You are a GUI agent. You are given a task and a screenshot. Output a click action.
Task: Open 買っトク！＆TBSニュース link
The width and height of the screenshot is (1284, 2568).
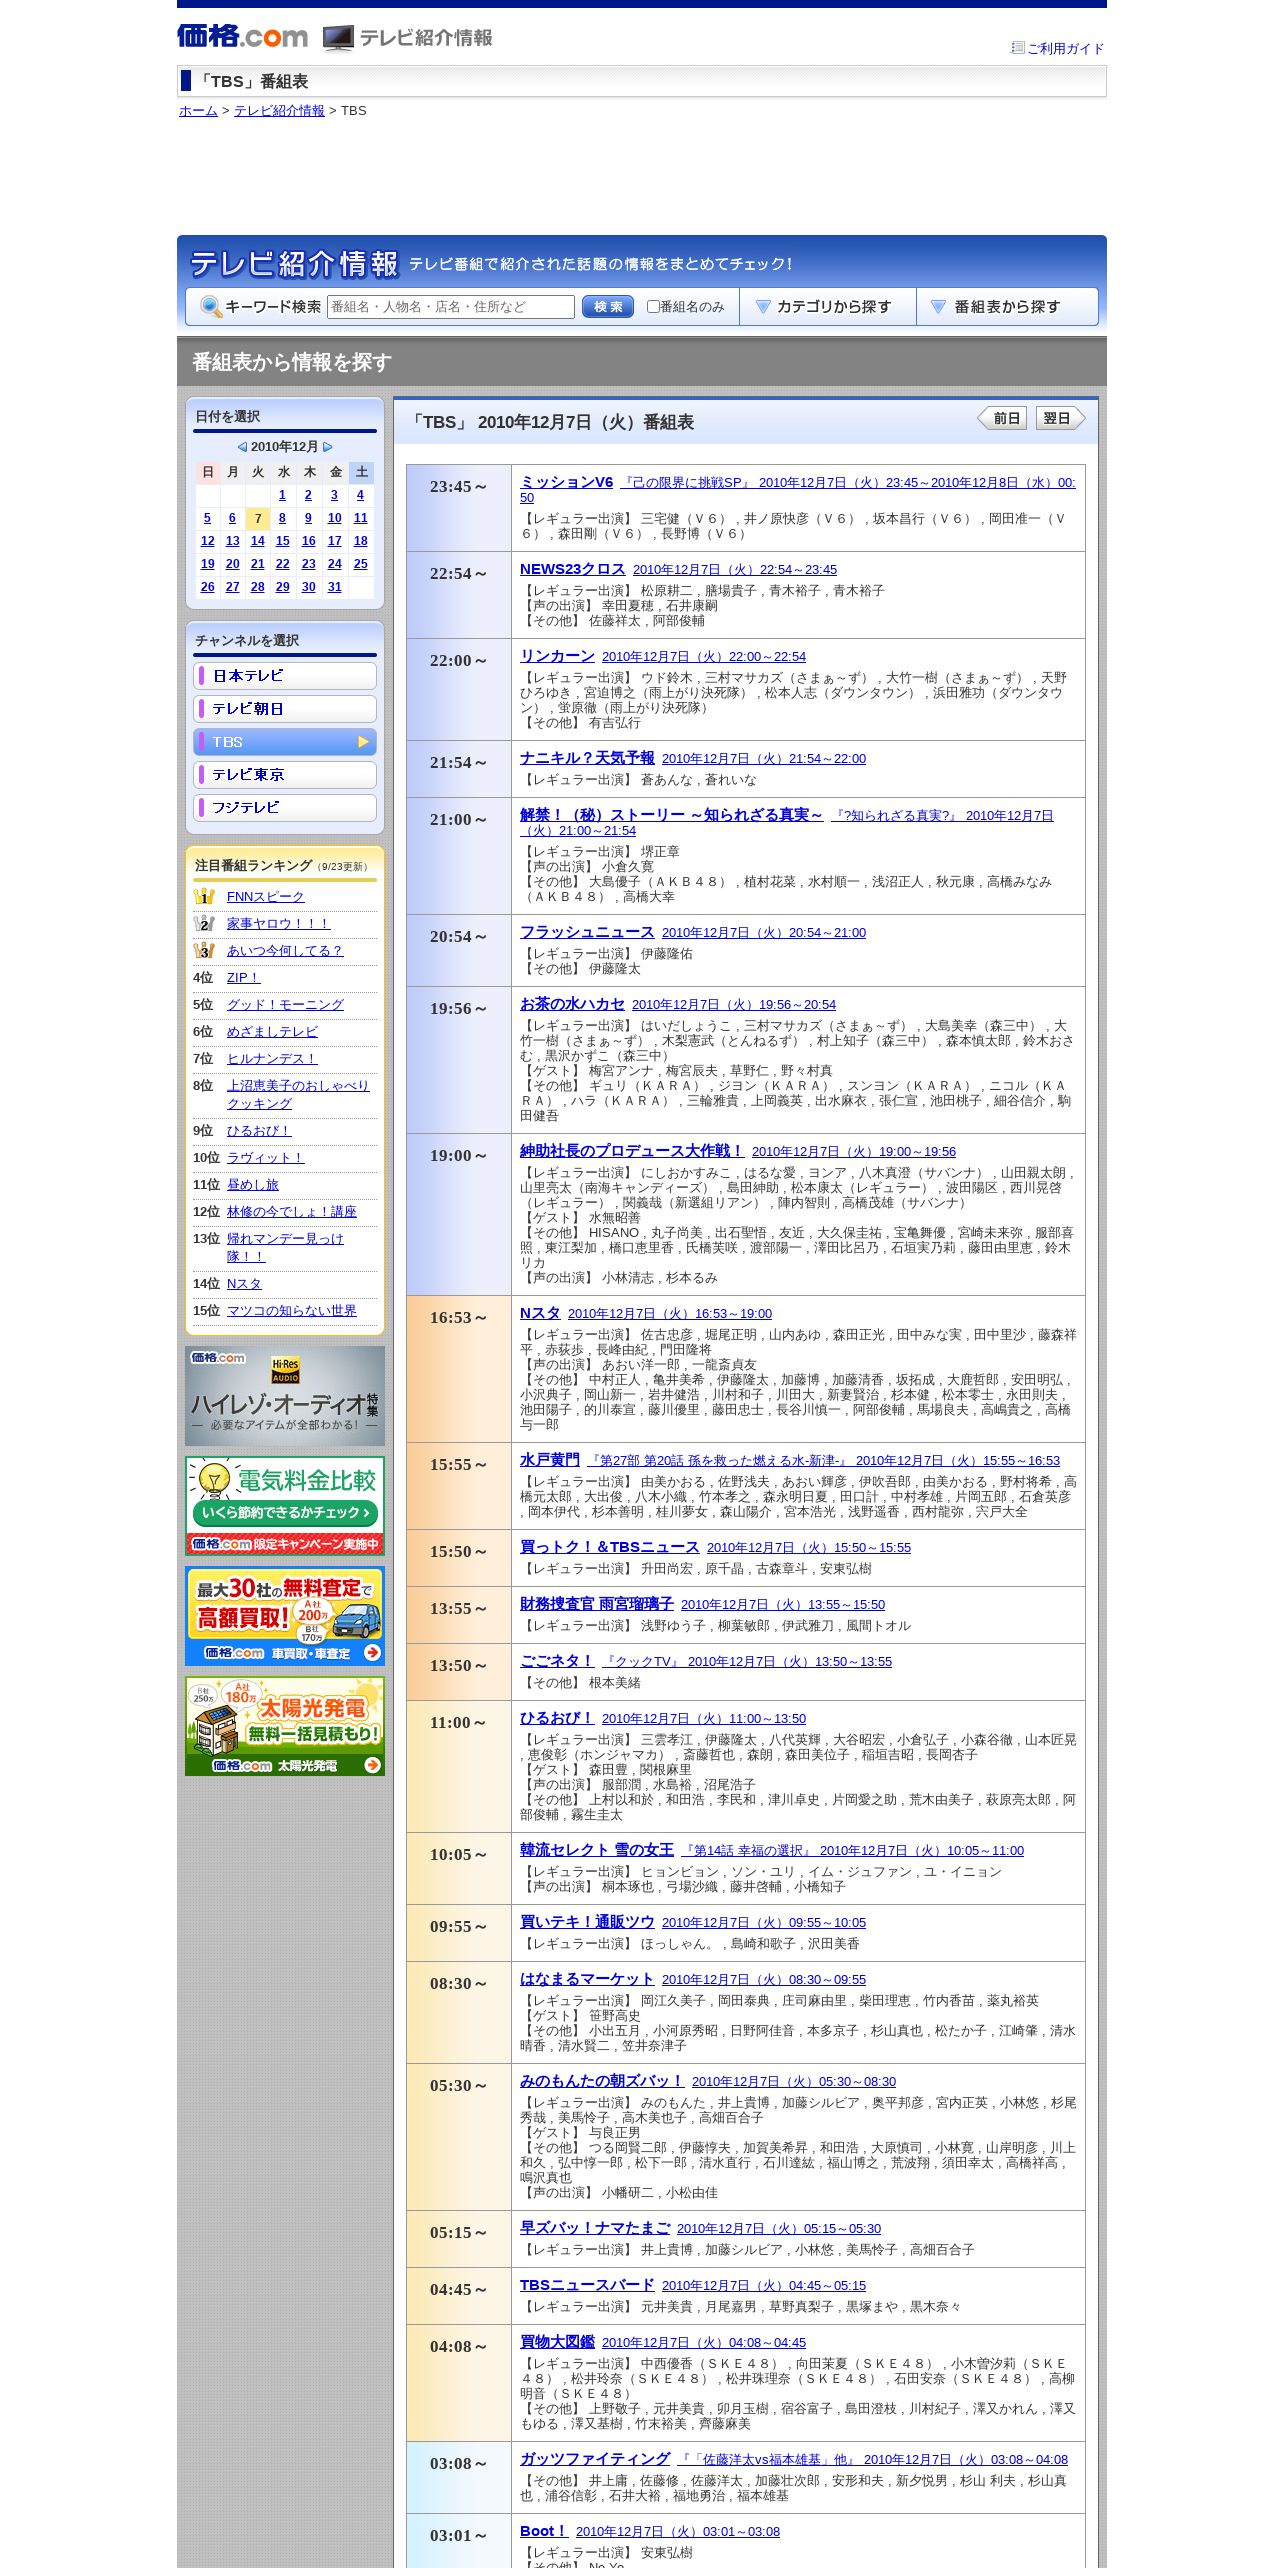[x=610, y=1547]
